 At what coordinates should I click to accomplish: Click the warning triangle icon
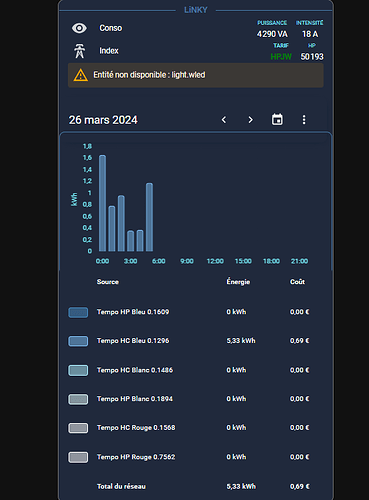[80, 75]
